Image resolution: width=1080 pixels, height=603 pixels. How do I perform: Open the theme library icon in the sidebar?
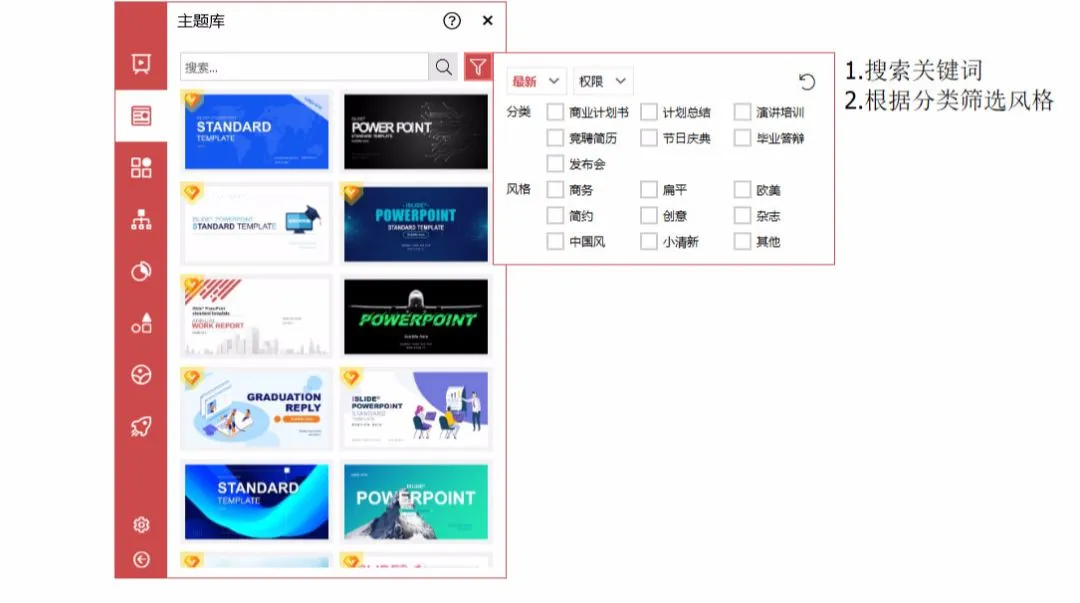click(141, 116)
